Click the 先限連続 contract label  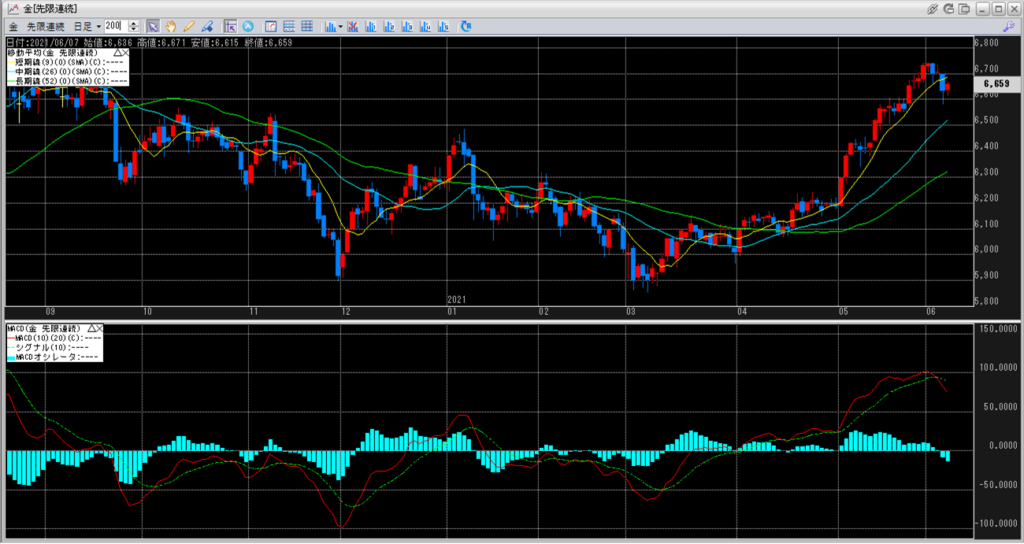[x=44, y=25]
